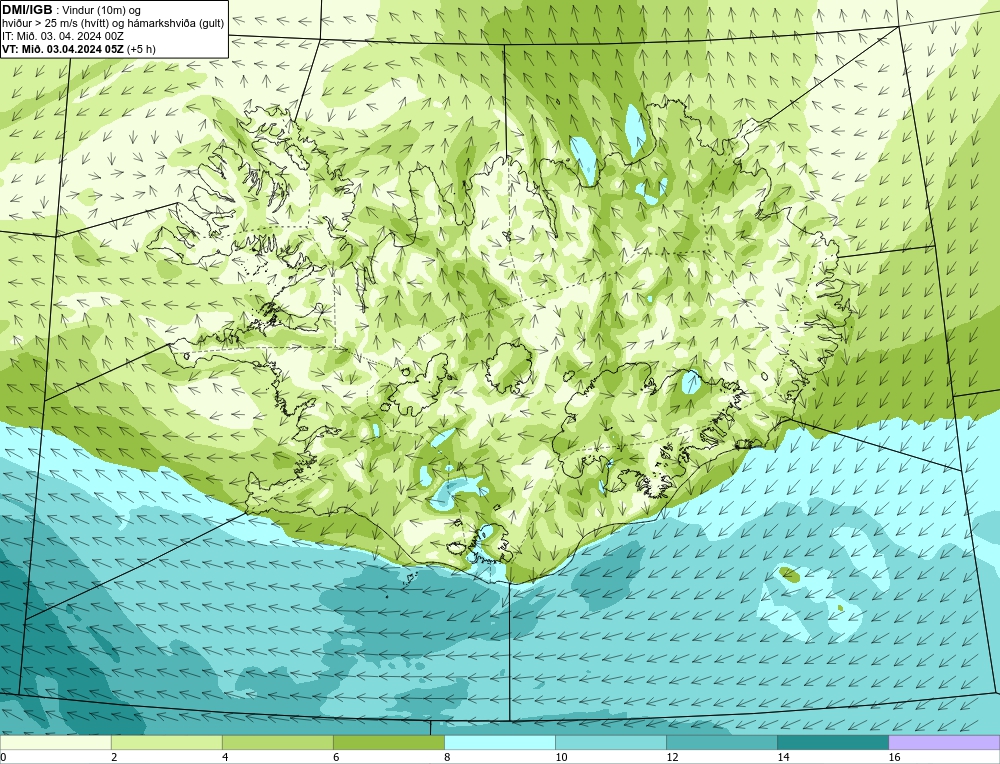
Task: Click the purple swatch above 16 m/s
Action: coord(944,742)
